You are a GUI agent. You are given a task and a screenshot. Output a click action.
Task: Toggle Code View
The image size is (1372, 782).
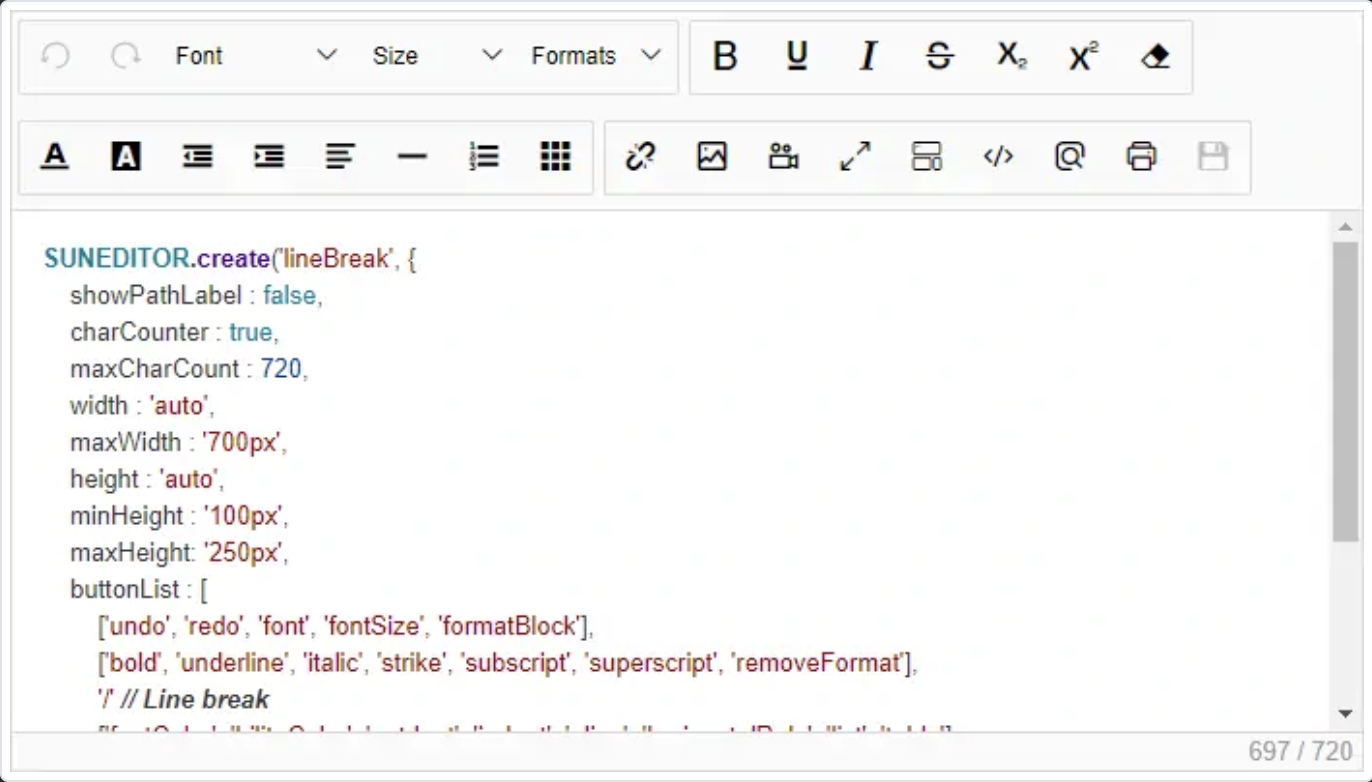point(998,157)
